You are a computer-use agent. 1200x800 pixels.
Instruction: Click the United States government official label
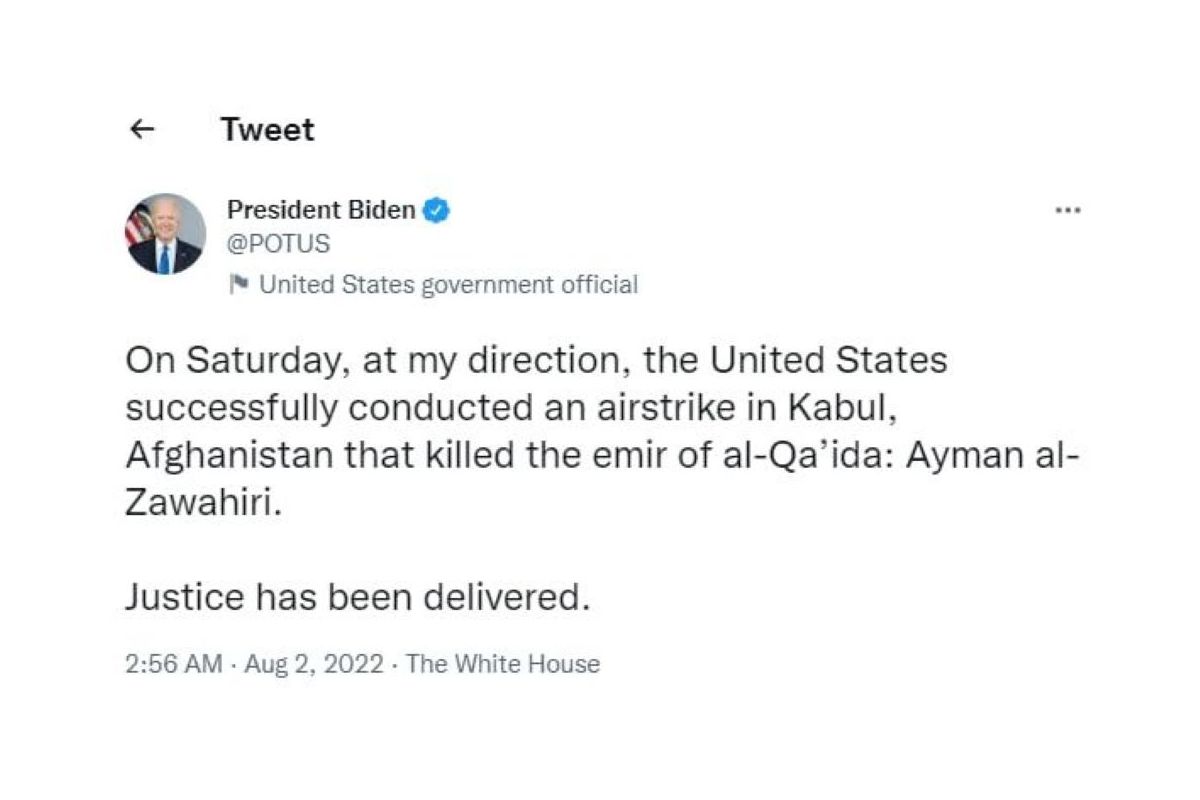[x=448, y=285]
